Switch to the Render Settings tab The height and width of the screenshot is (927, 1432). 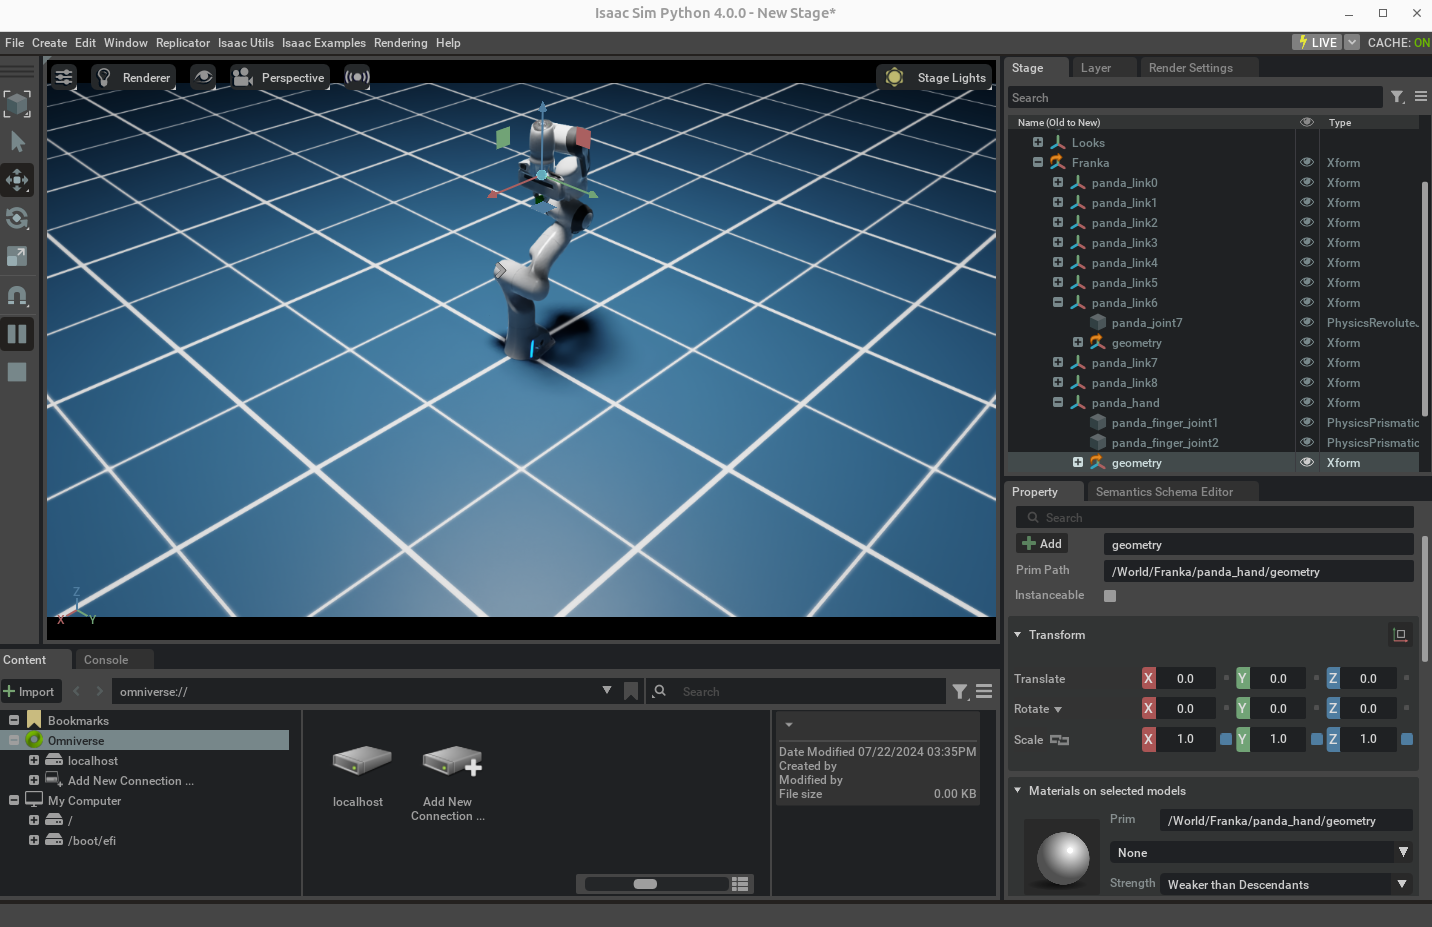click(1190, 68)
